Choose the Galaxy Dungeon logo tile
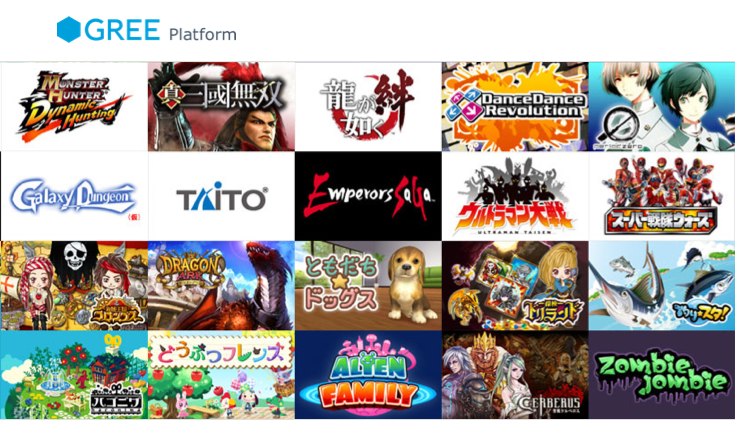The width and height of the screenshot is (735, 421). 74,196
